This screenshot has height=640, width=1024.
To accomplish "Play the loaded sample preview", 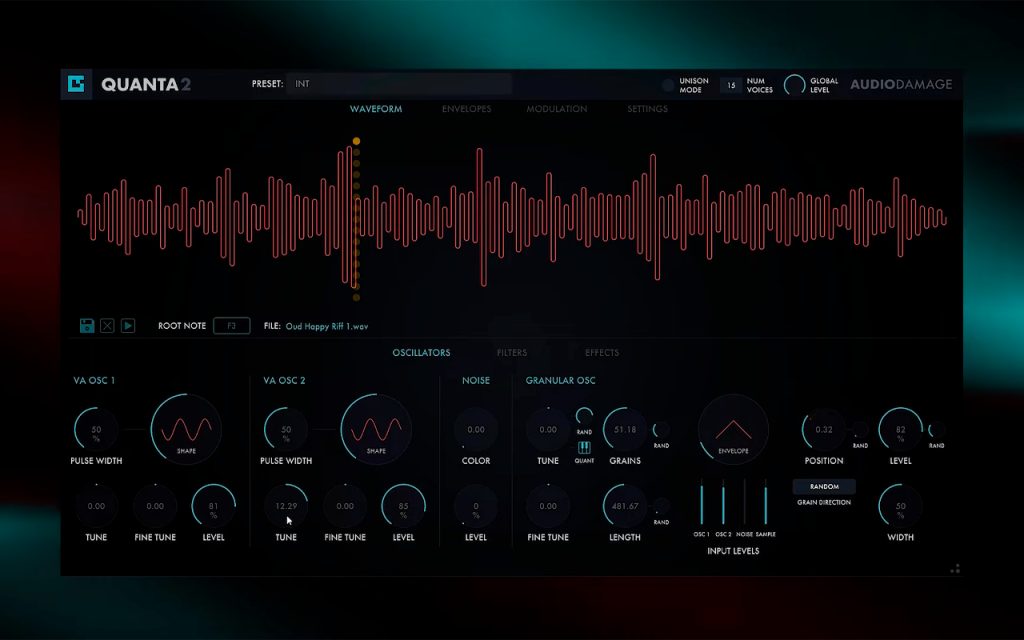I will tap(128, 325).
